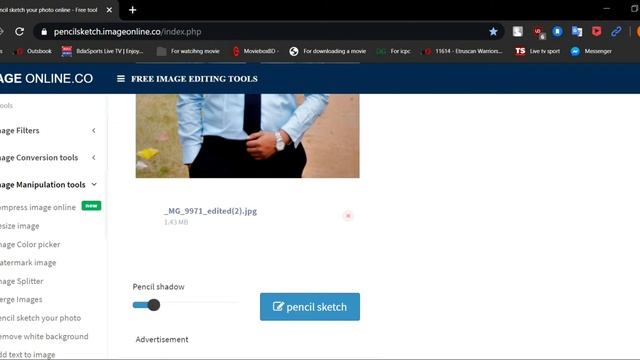Remove the uploaded _MG_9971 file
The height and width of the screenshot is (360, 640).
[x=348, y=216]
